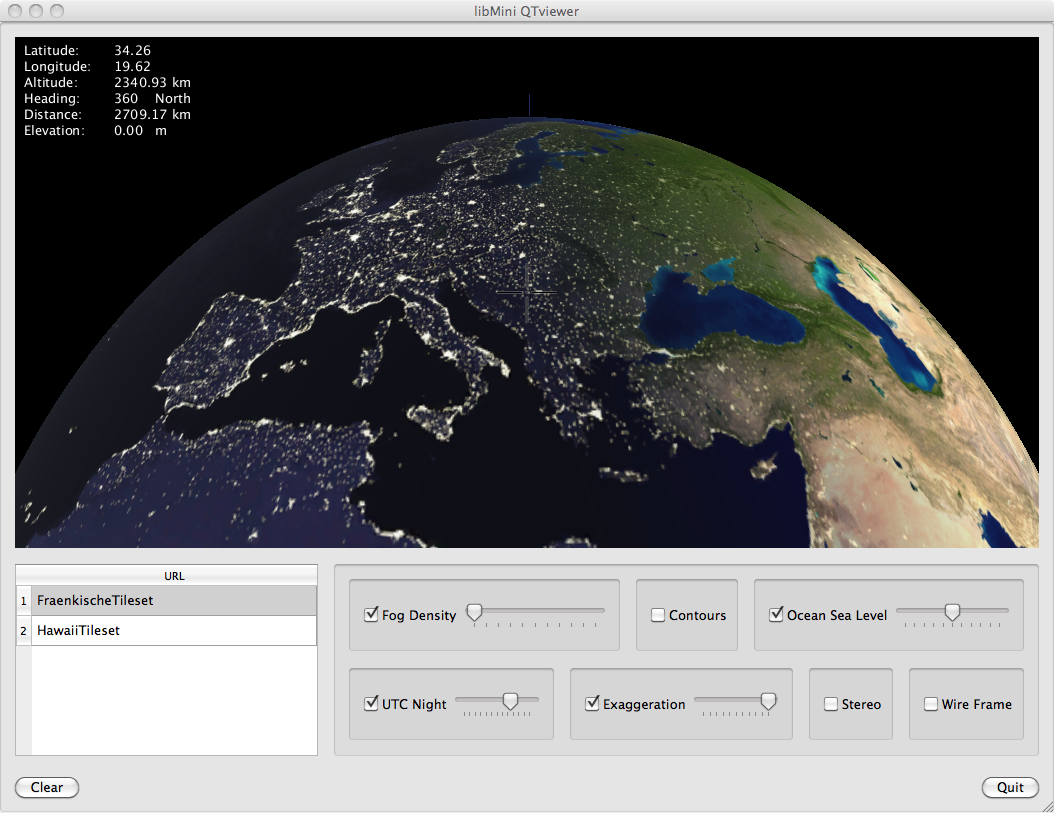Enable the Stereo checkbox
The width and height of the screenshot is (1054, 813).
pos(831,704)
